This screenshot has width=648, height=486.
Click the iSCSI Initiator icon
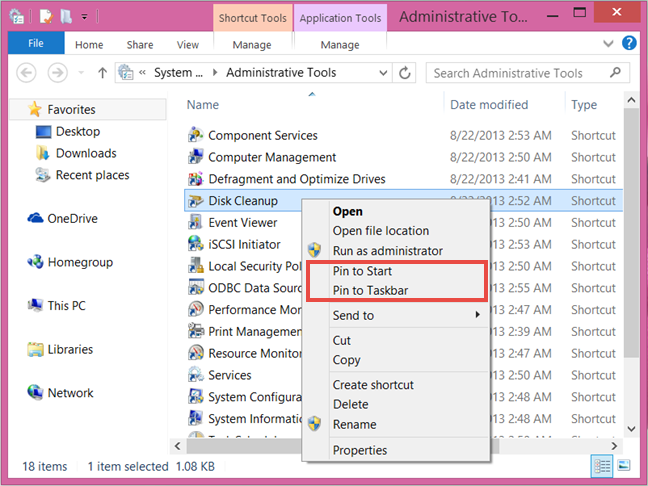(x=195, y=244)
